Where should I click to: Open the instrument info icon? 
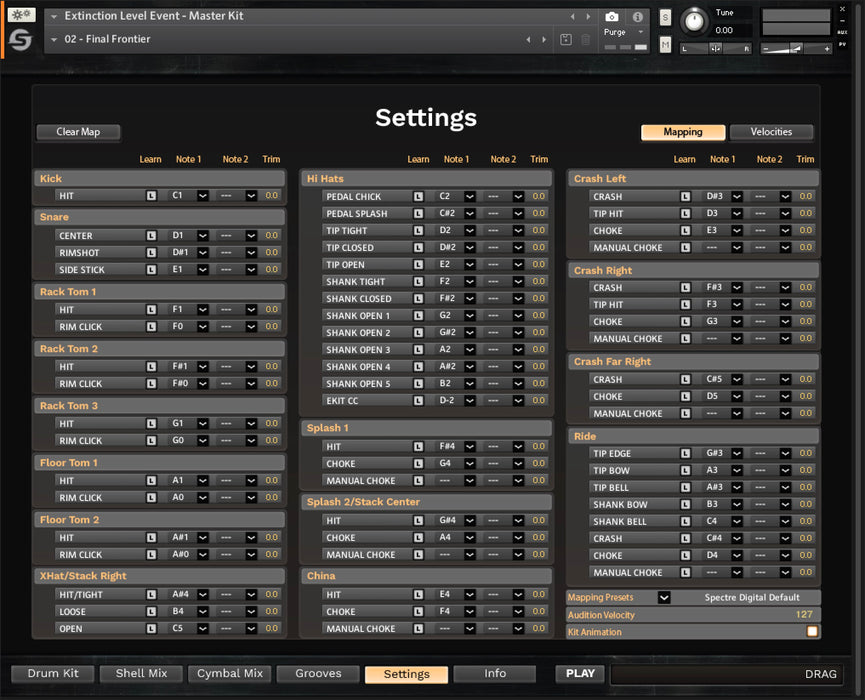[640, 17]
